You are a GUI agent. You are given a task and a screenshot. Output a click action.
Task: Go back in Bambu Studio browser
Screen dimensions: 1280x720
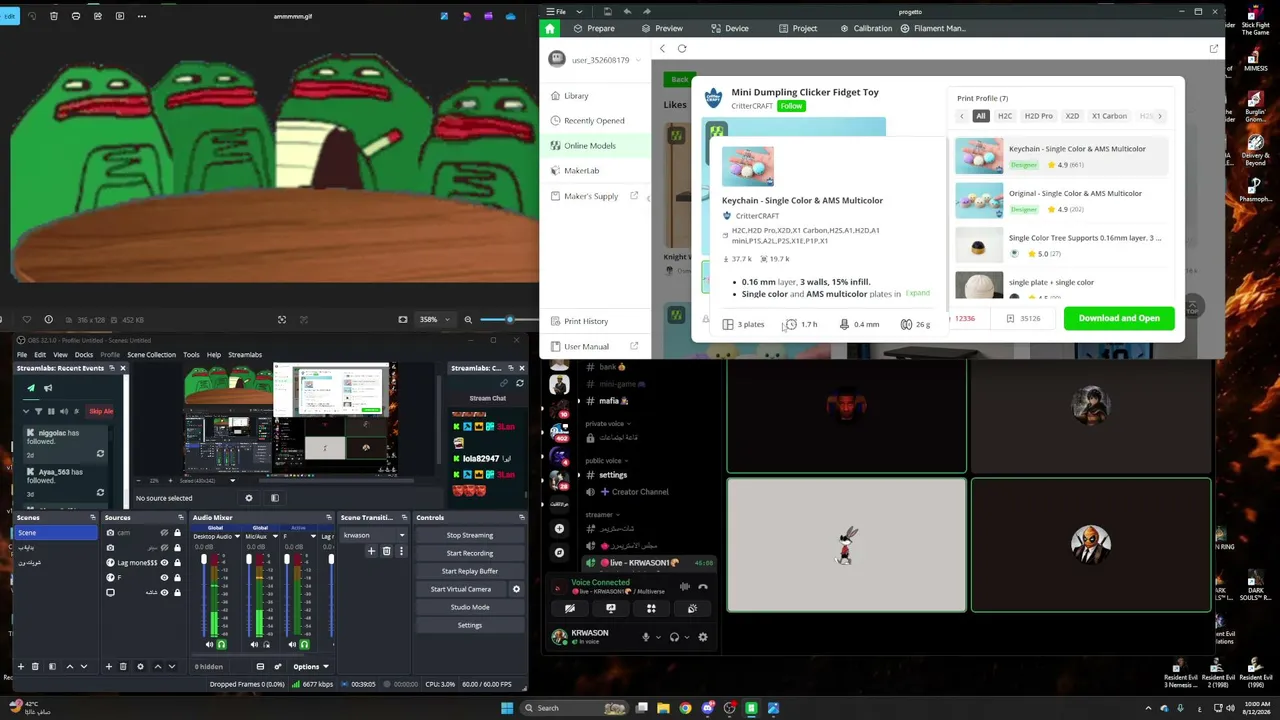(x=662, y=48)
